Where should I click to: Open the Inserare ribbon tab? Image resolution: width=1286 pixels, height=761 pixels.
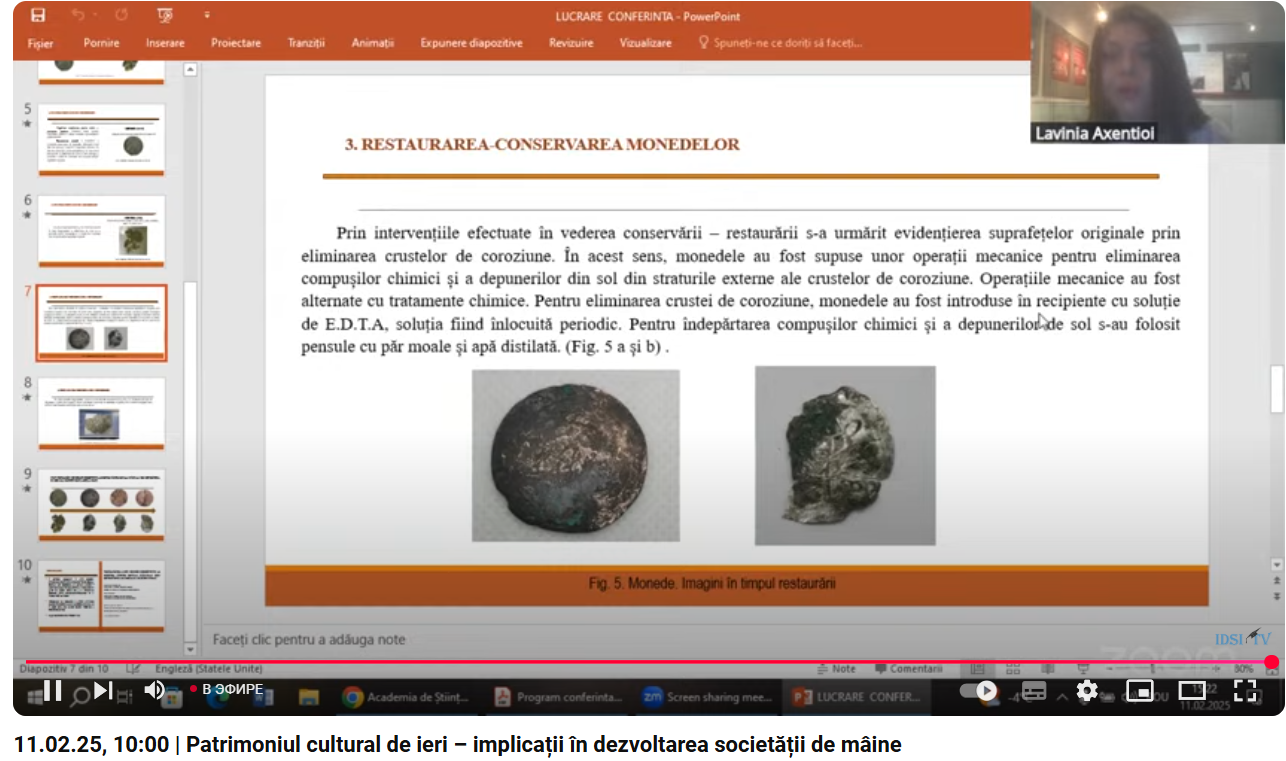click(165, 43)
